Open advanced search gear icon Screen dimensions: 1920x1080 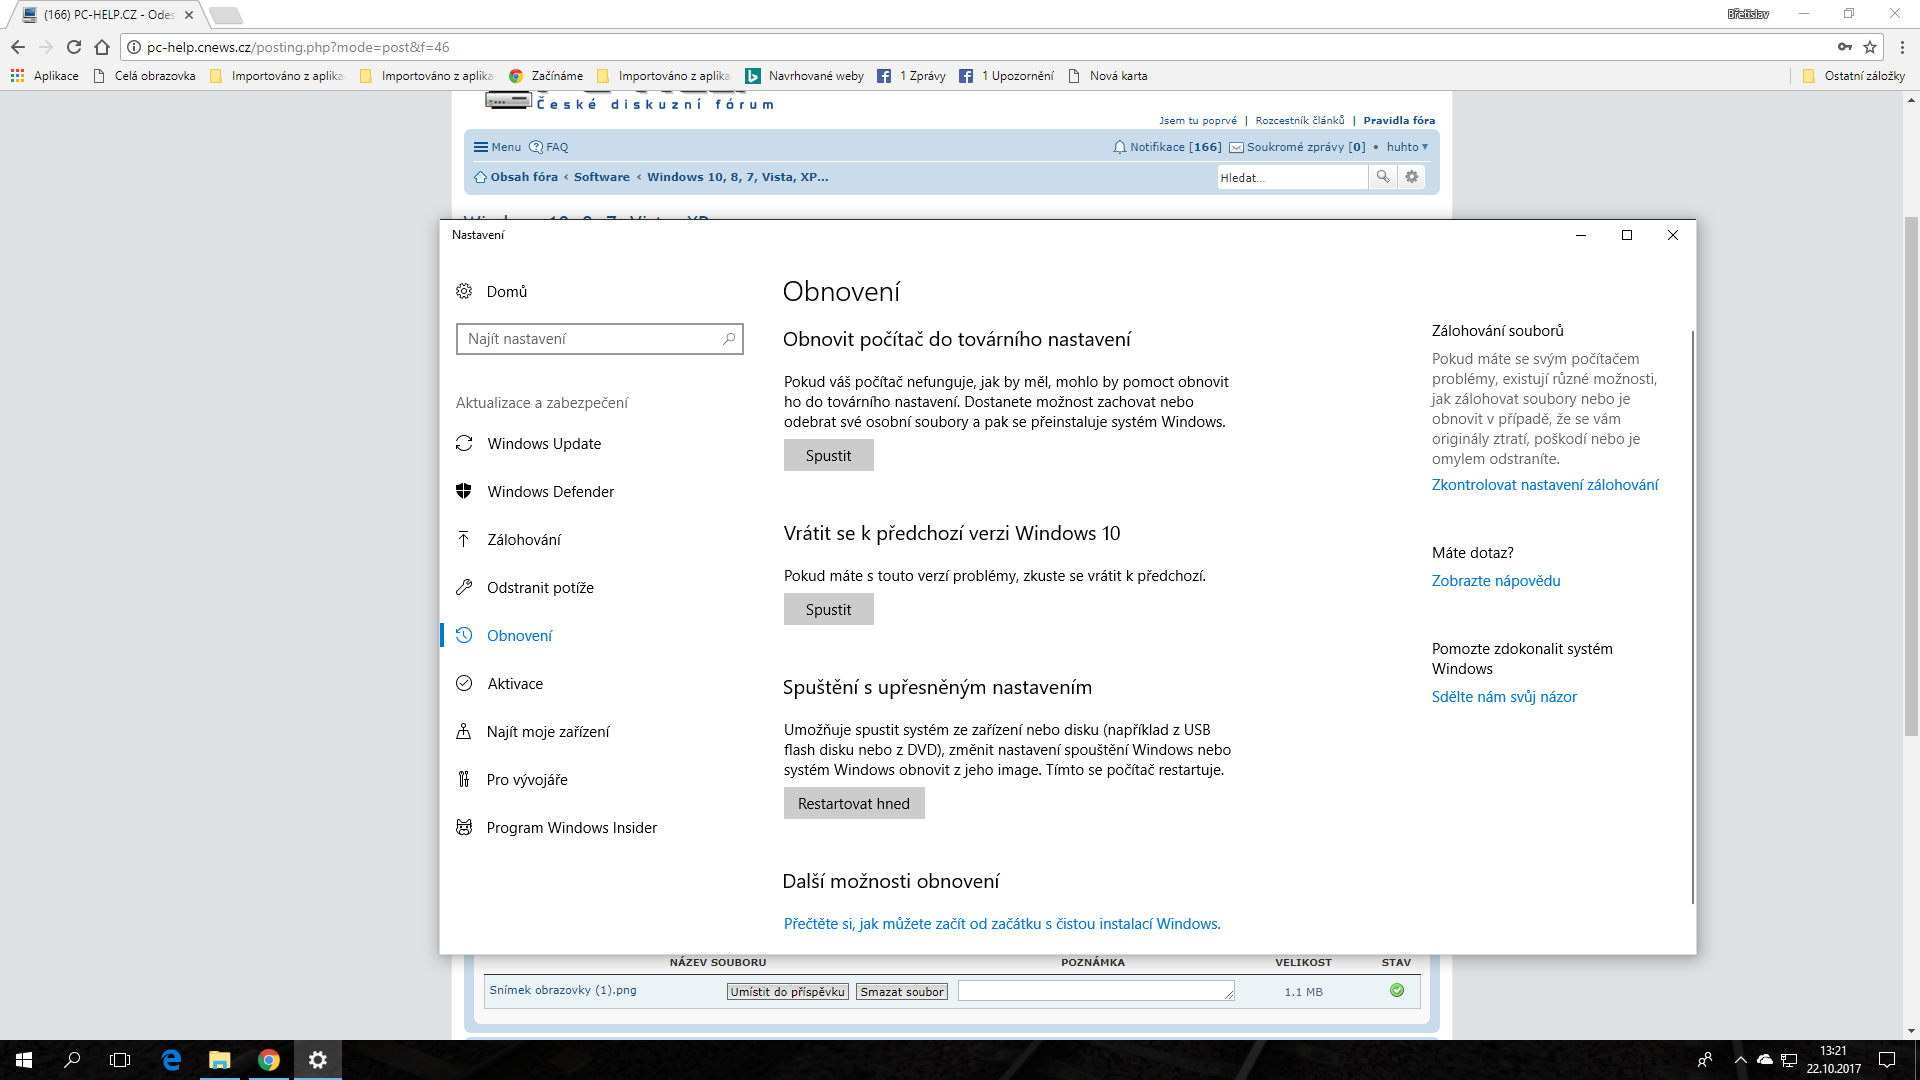pos(1411,177)
